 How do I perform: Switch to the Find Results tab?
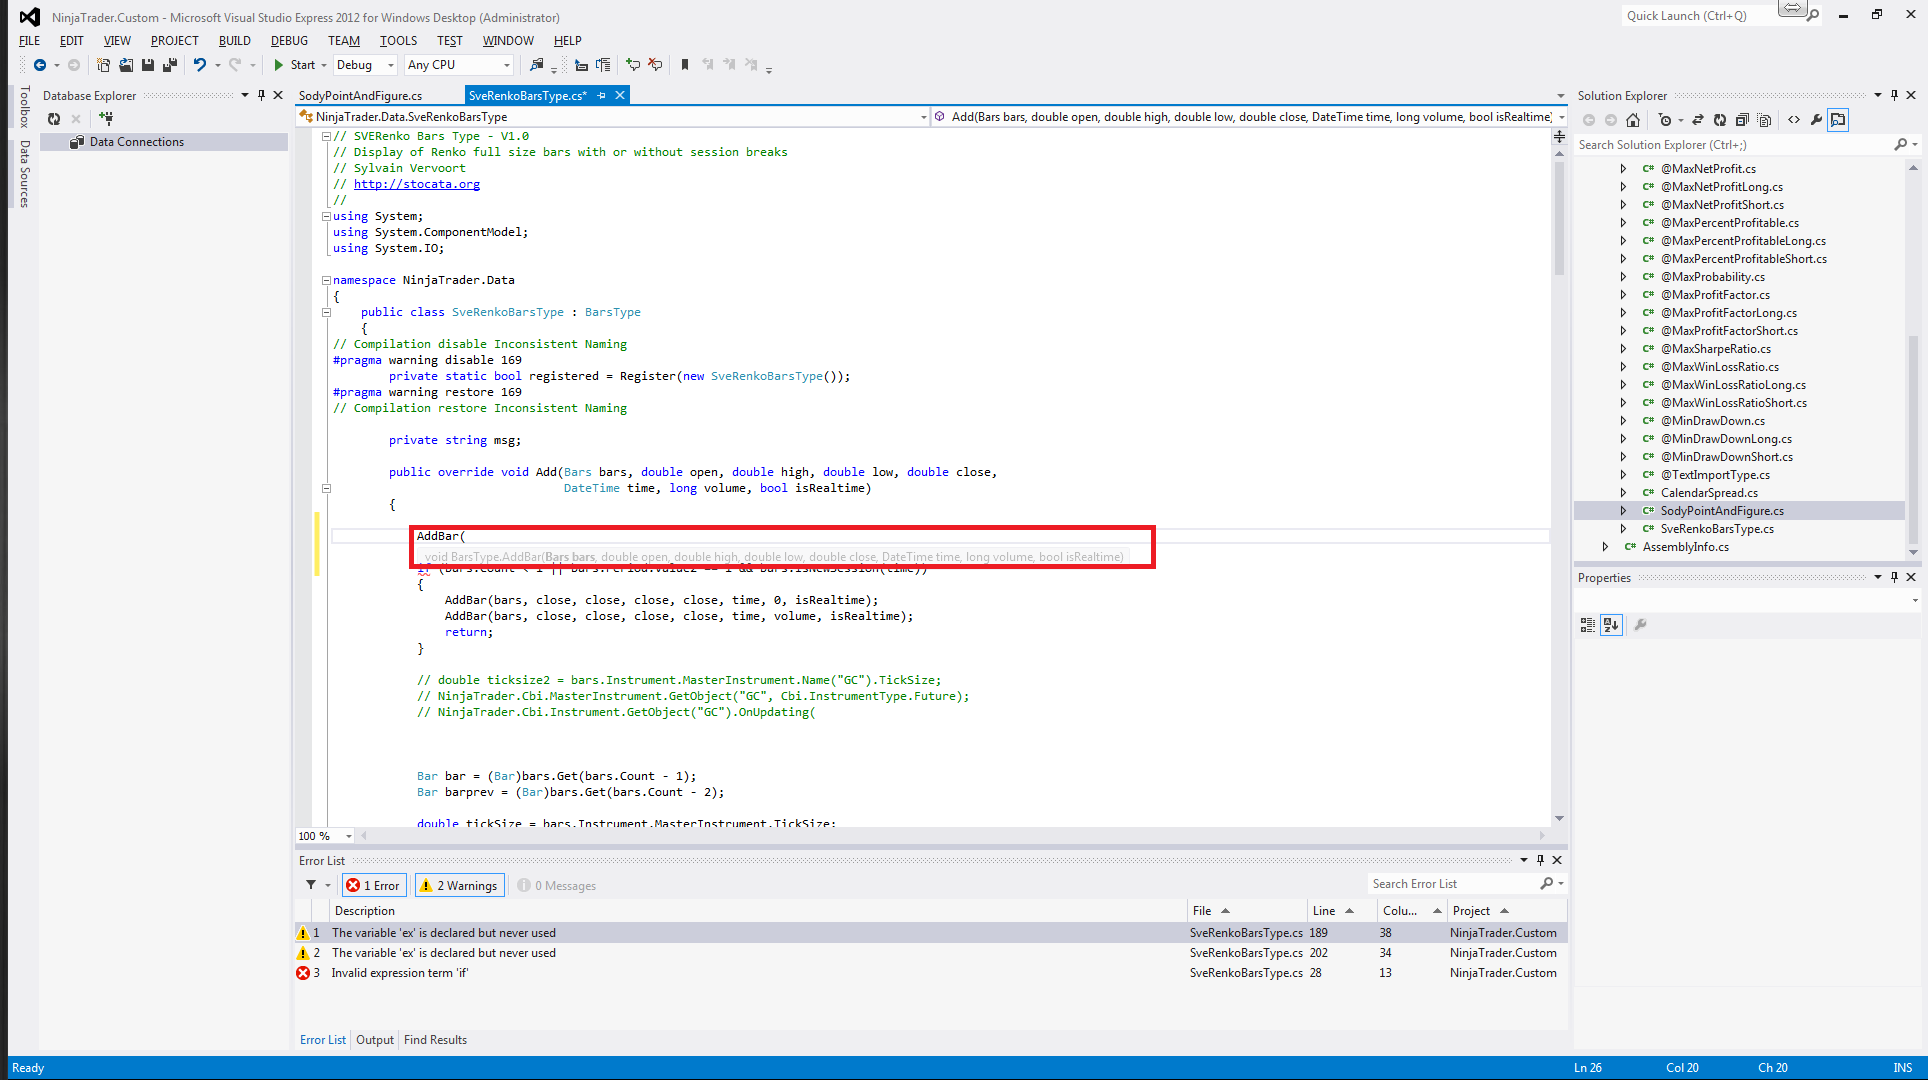(435, 1040)
